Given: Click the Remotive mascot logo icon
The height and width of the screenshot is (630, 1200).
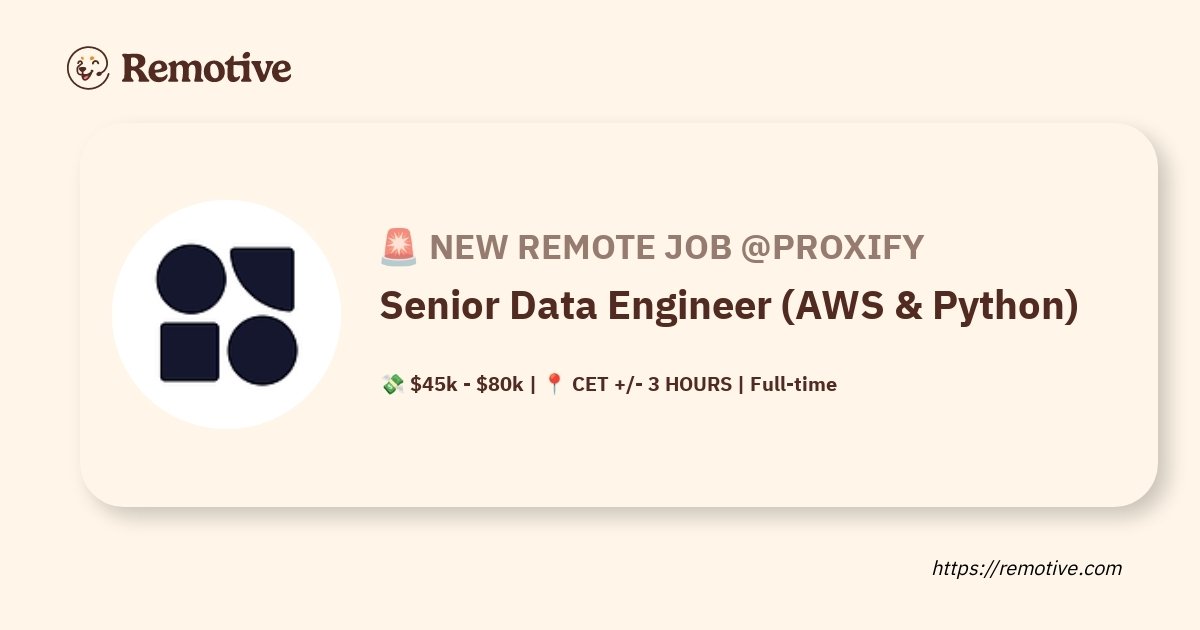Looking at the screenshot, I should pyautogui.click(x=88, y=68).
